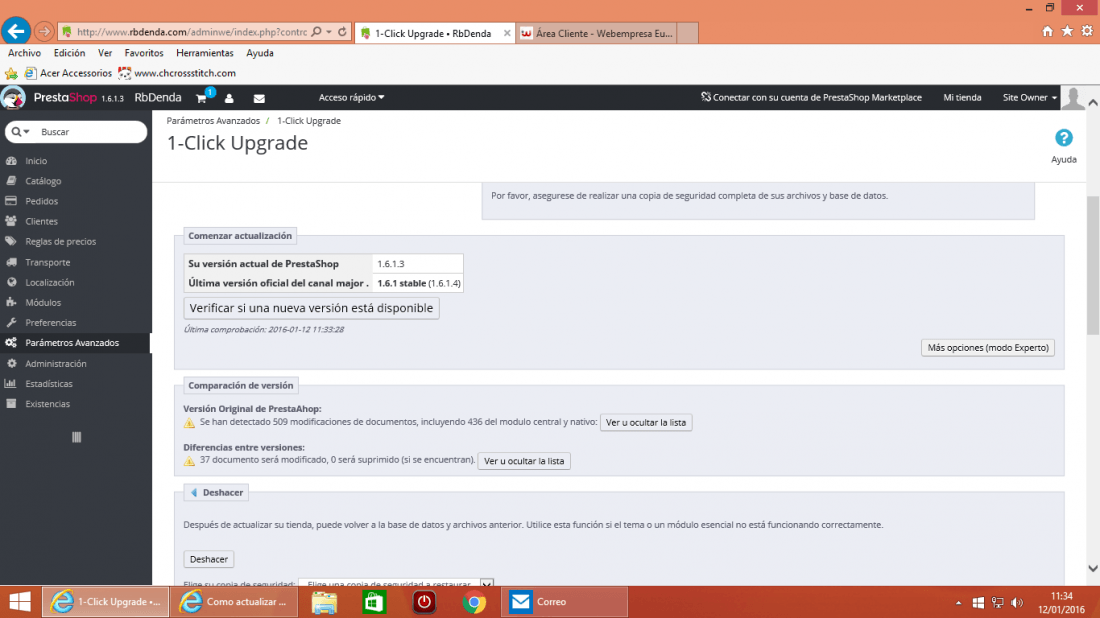This screenshot has width=1100, height=618.
Task: Open the shopping cart orders icon
Action: click(201, 98)
